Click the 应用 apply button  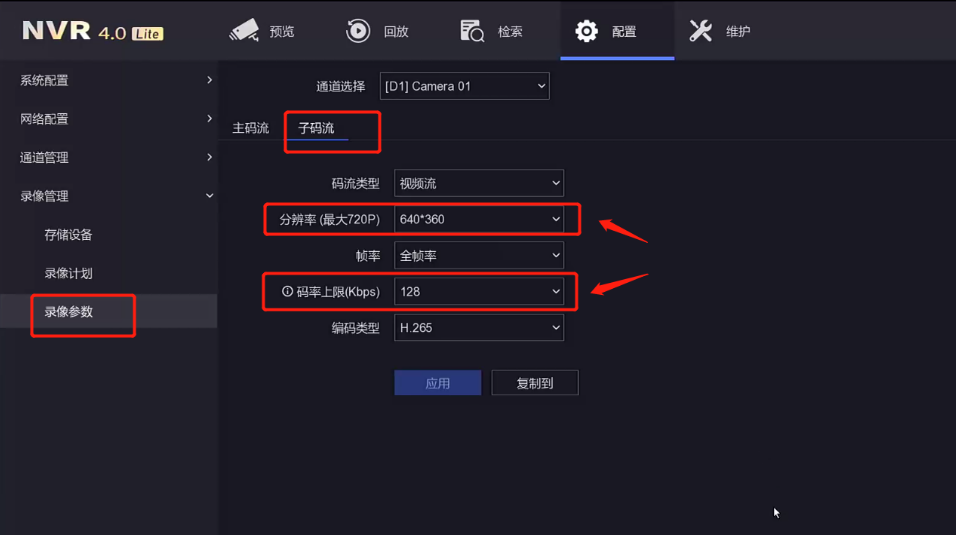point(438,383)
